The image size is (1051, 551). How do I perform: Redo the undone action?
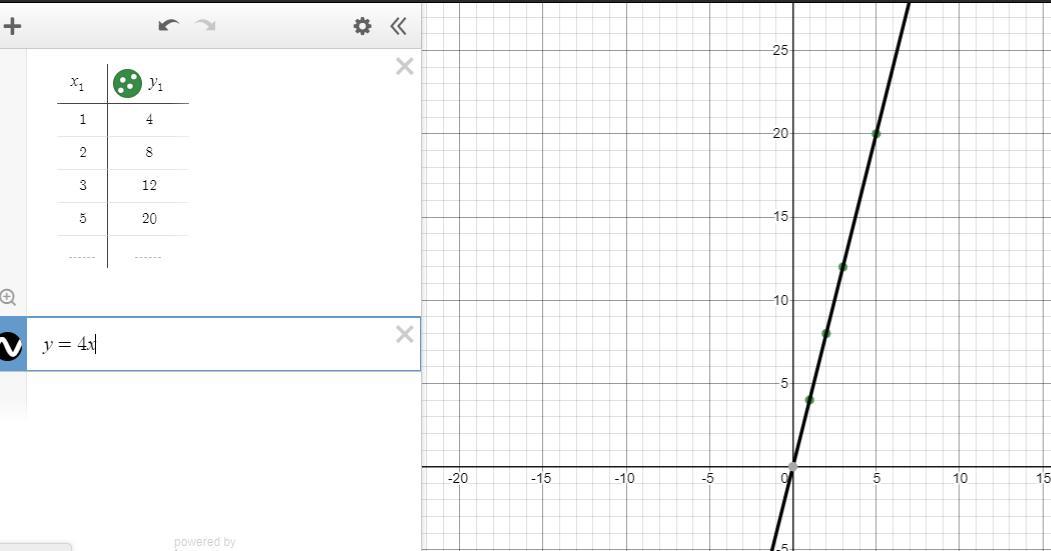click(205, 25)
